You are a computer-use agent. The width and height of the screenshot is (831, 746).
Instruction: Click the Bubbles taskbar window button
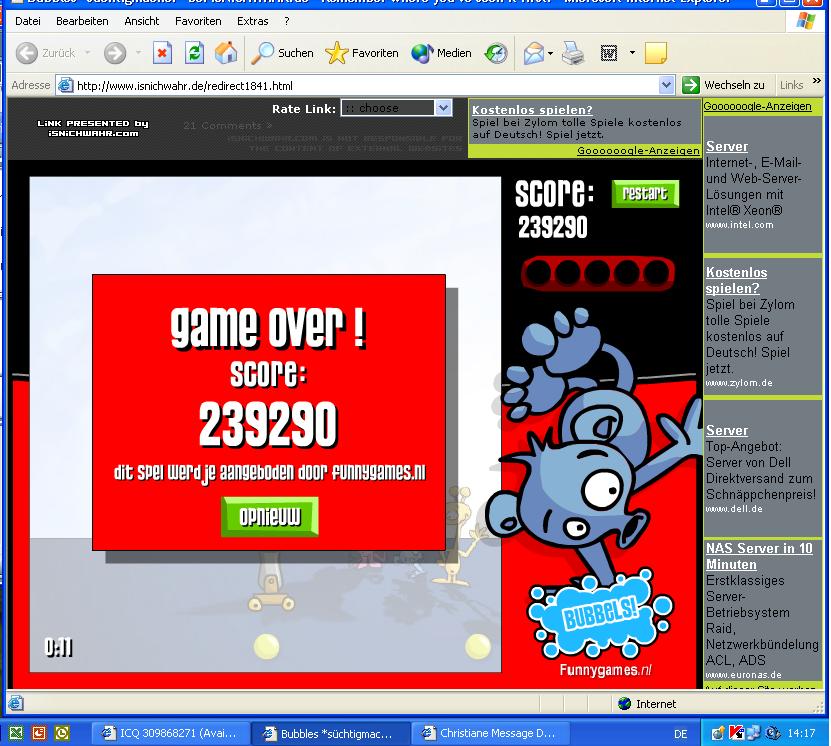pos(330,733)
